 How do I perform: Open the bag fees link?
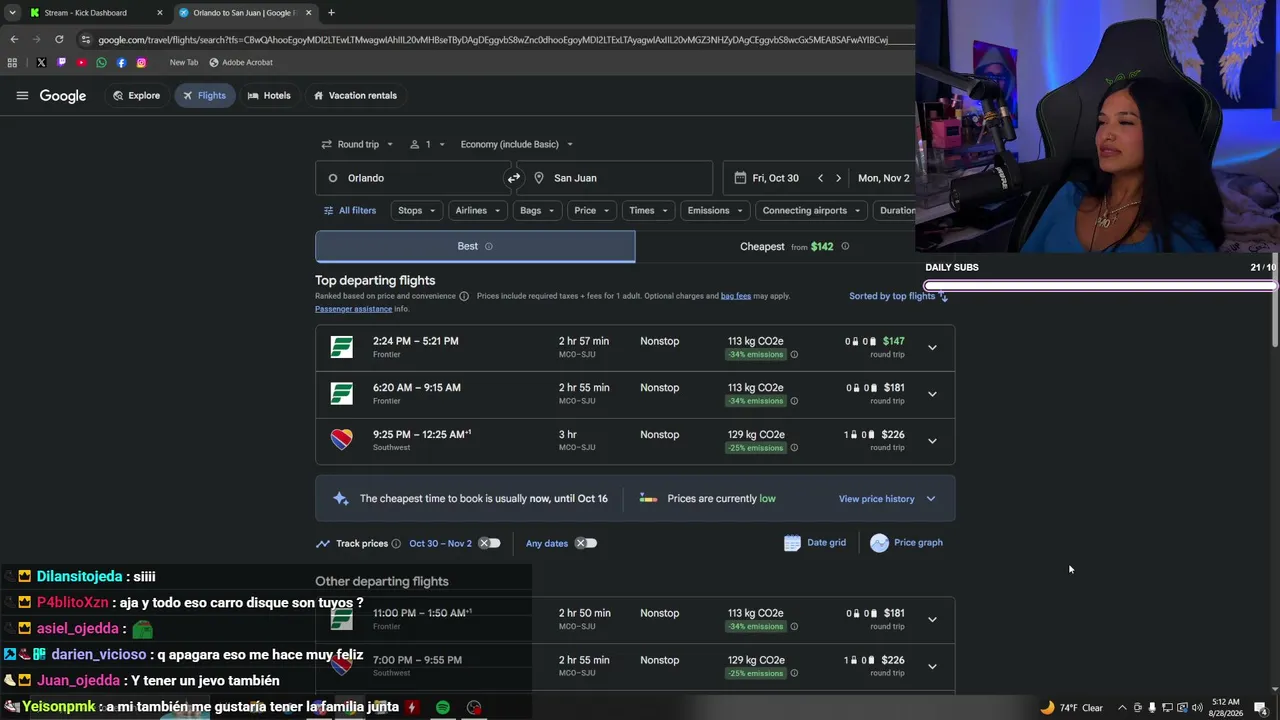736,296
